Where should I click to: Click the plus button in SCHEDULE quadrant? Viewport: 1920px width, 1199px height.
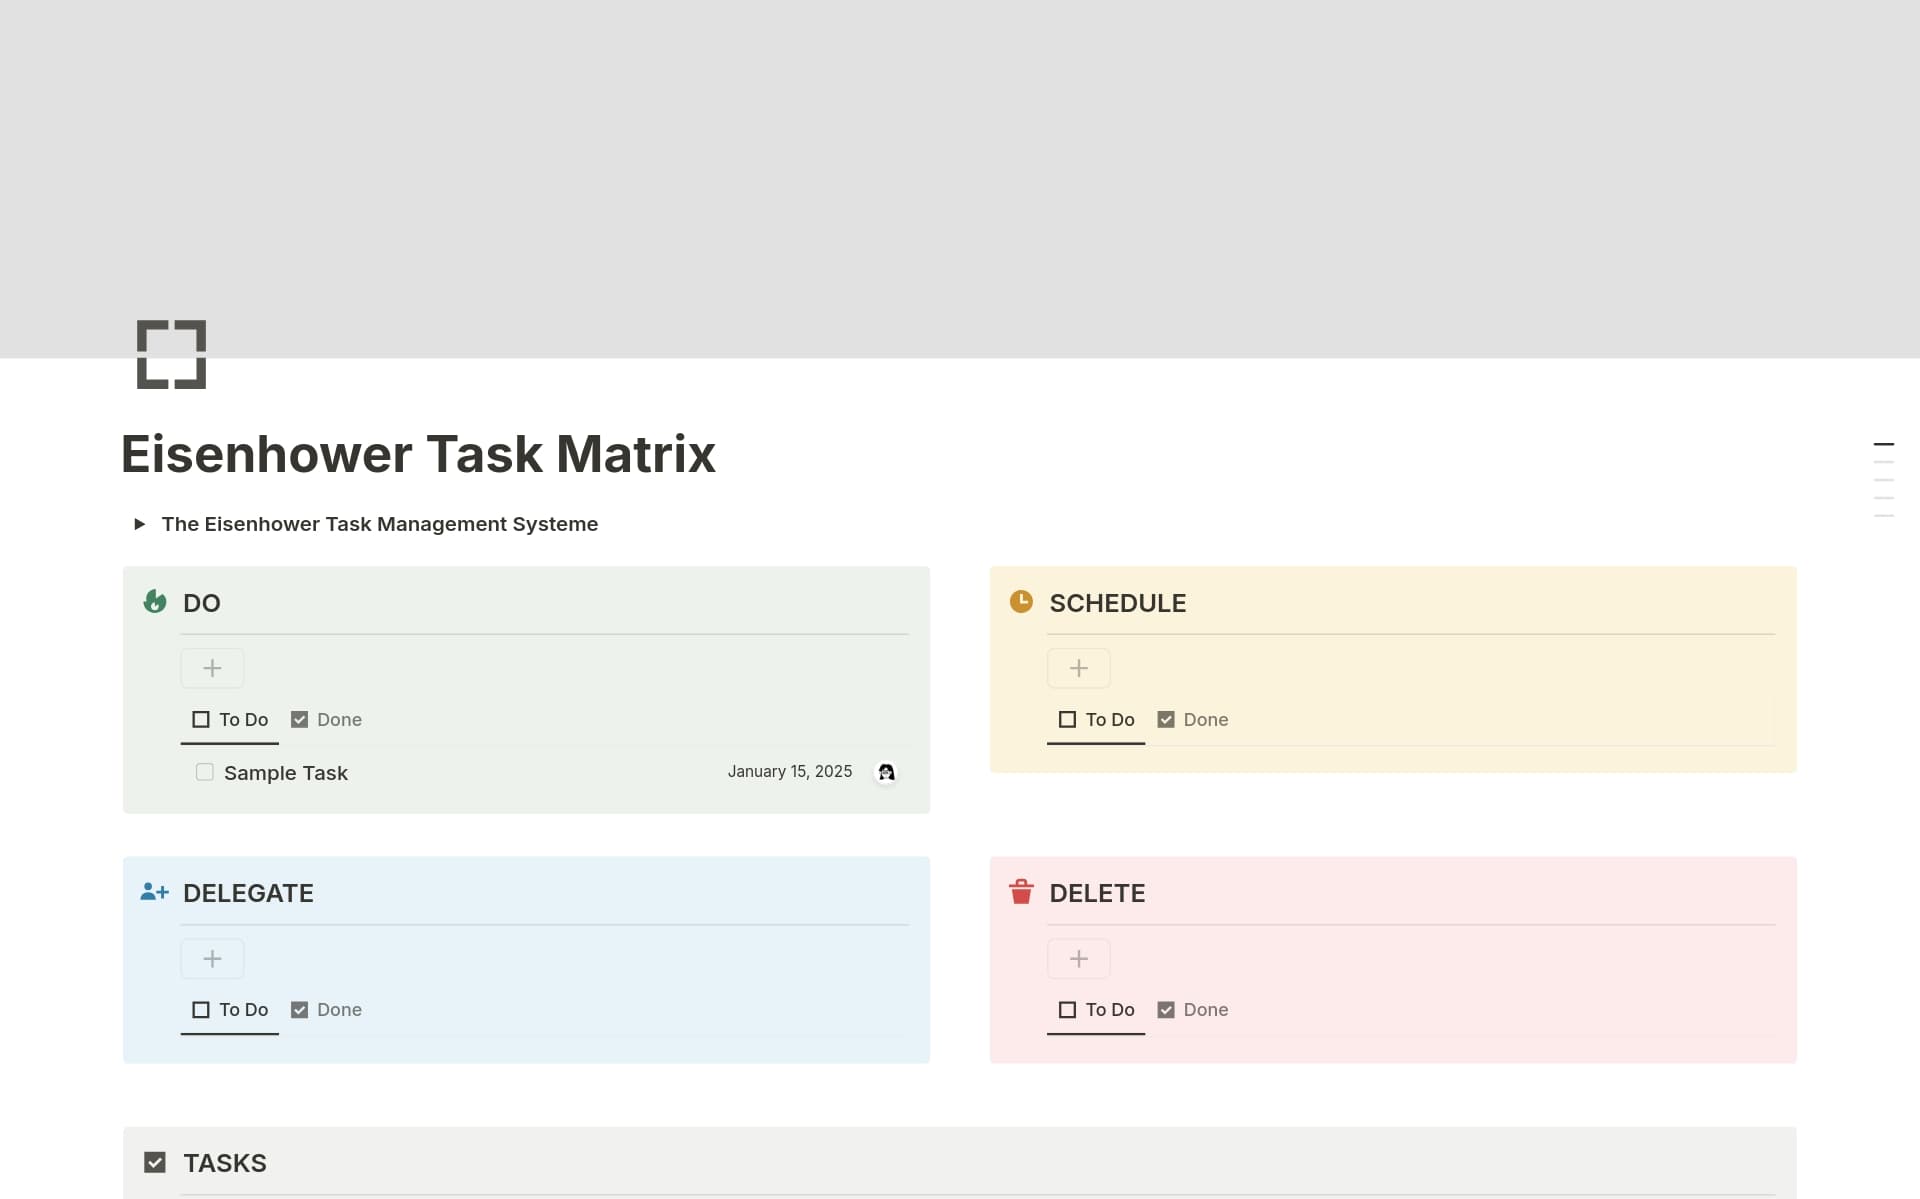pyautogui.click(x=1078, y=668)
